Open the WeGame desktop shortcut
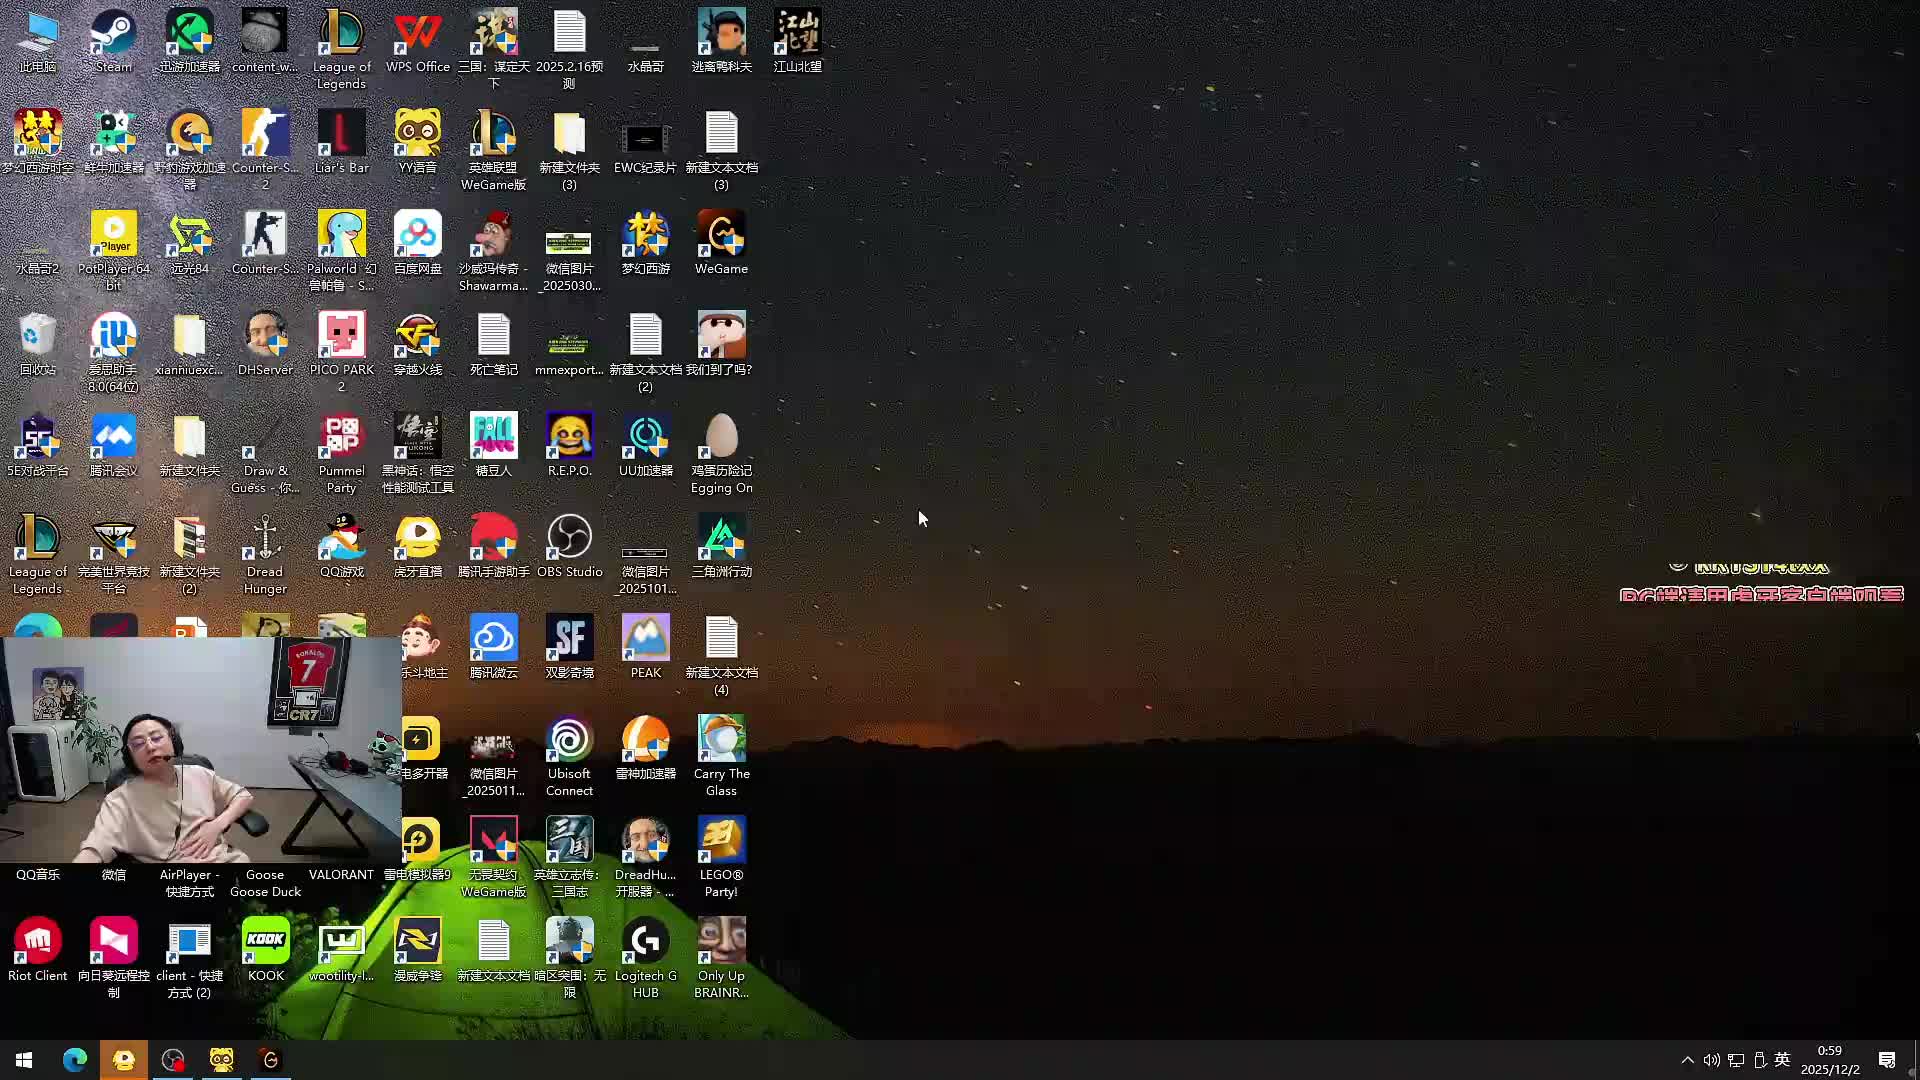 pos(721,237)
